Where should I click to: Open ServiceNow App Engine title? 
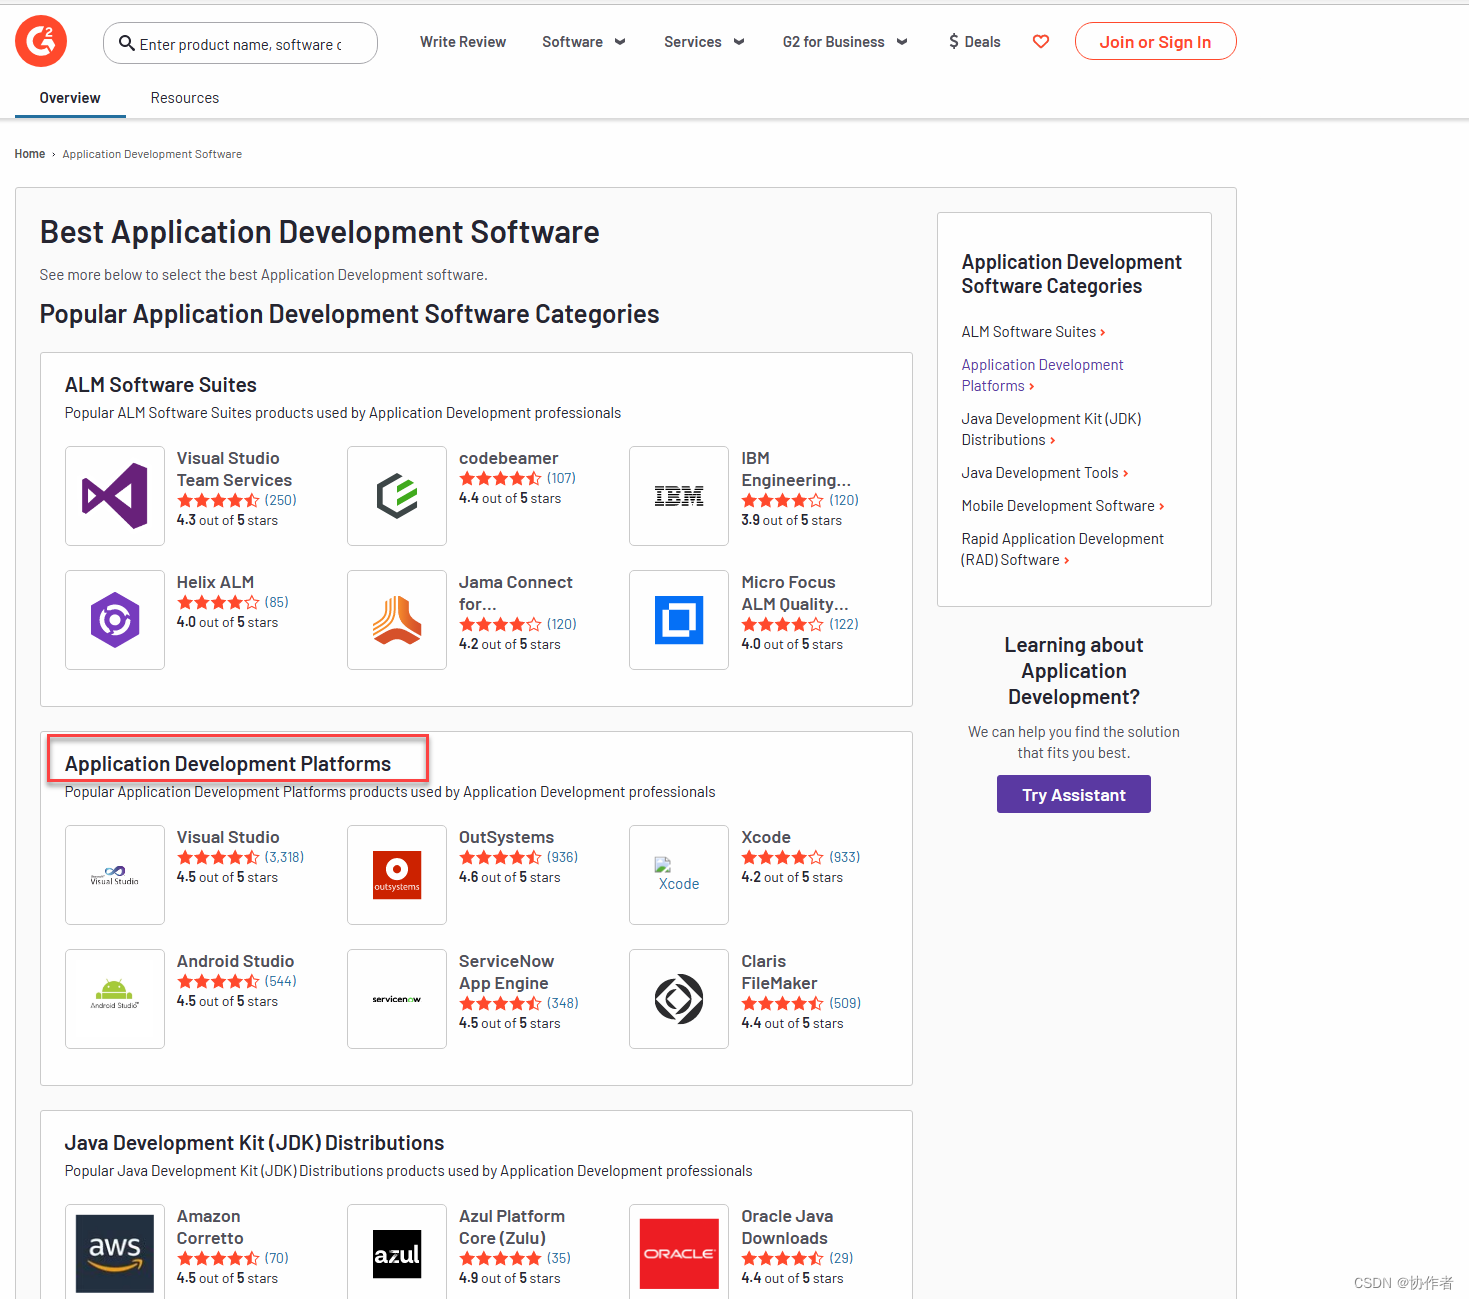[x=506, y=972]
